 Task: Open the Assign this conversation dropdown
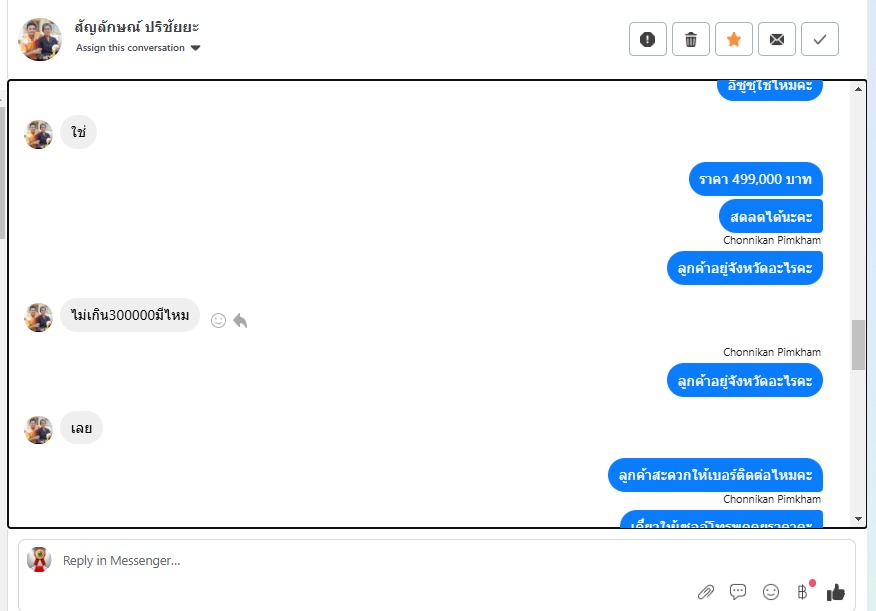coord(138,48)
